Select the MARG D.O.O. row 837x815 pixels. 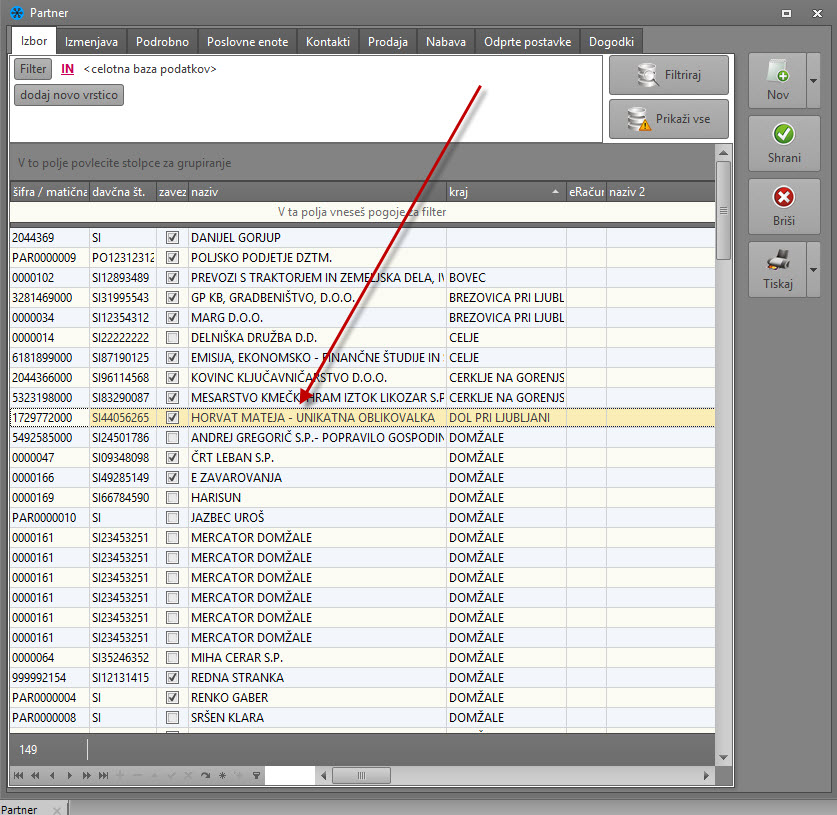pos(362,318)
